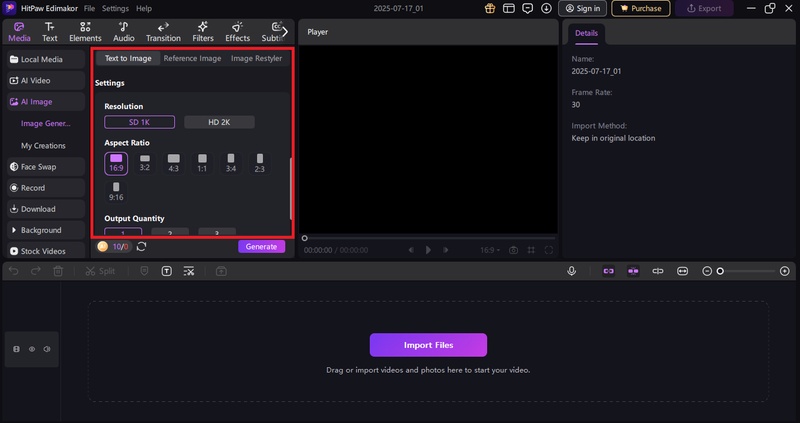
Task: Open the Effects panel icon
Action: [x=237, y=32]
